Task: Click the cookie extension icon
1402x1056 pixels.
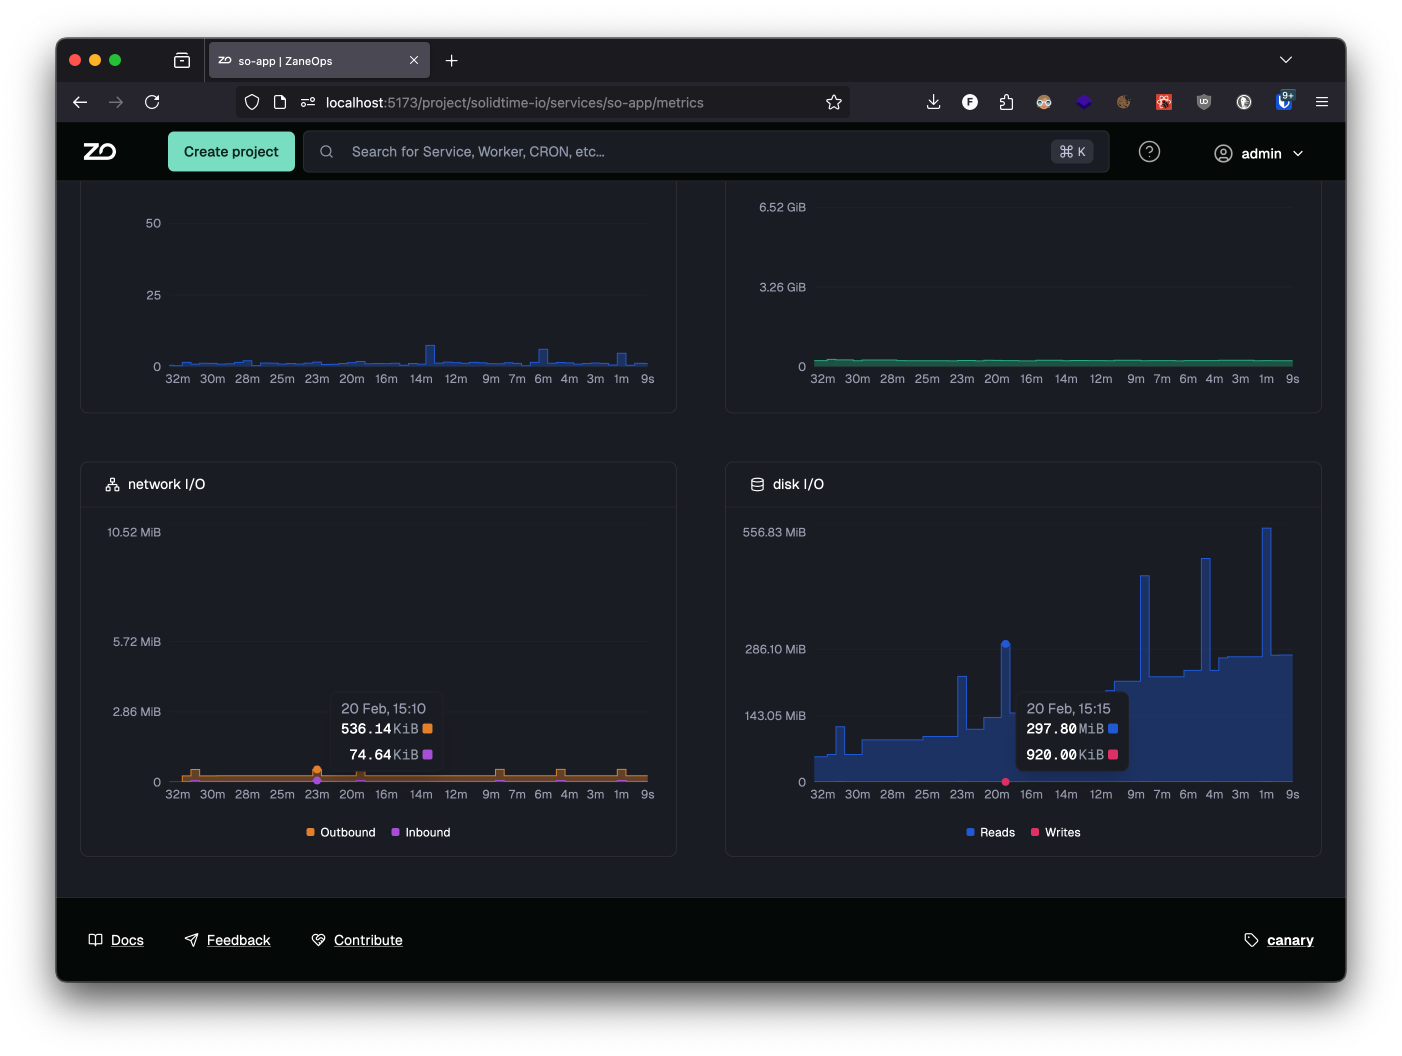Action: [x=1124, y=102]
